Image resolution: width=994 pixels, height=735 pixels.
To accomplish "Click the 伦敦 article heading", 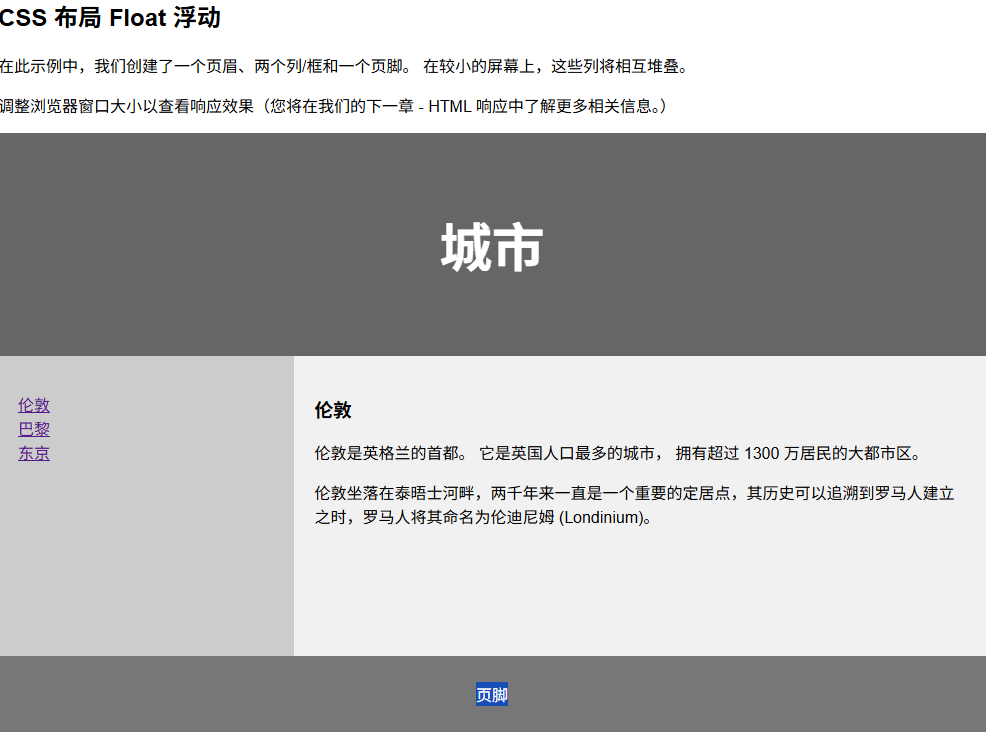I will point(333,410).
